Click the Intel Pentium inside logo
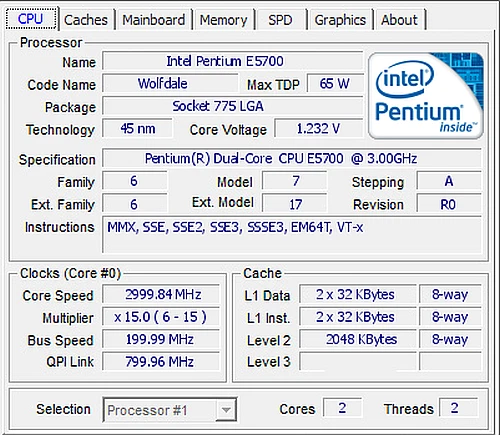Image resolution: width=500 pixels, height=435 pixels. [426, 96]
